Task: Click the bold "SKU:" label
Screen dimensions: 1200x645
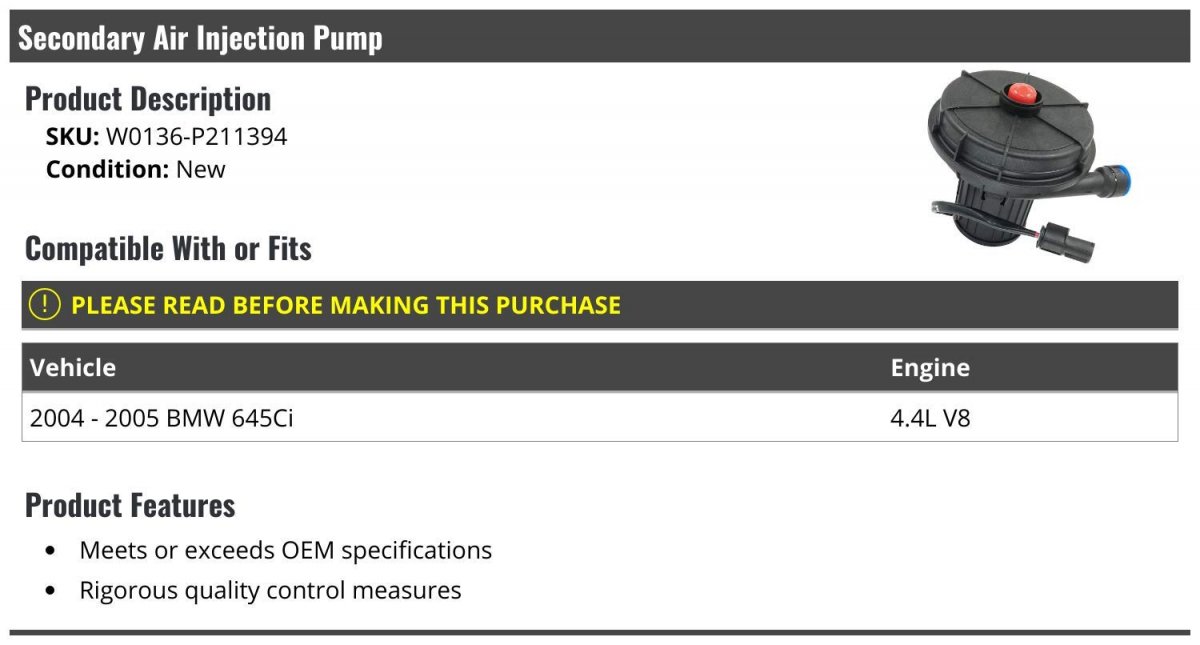Action: pos(72,137)
